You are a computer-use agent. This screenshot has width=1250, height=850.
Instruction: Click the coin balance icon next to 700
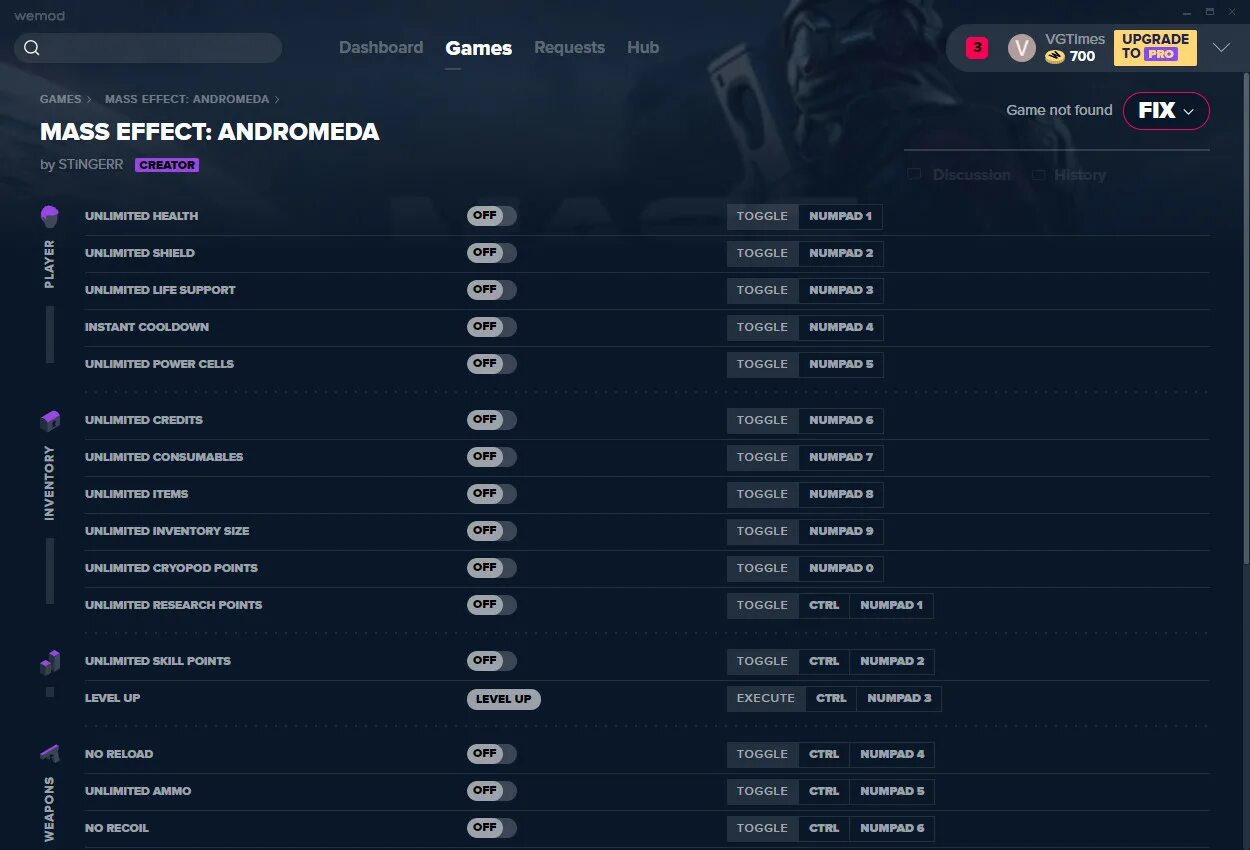click(x=1055, y=57)
